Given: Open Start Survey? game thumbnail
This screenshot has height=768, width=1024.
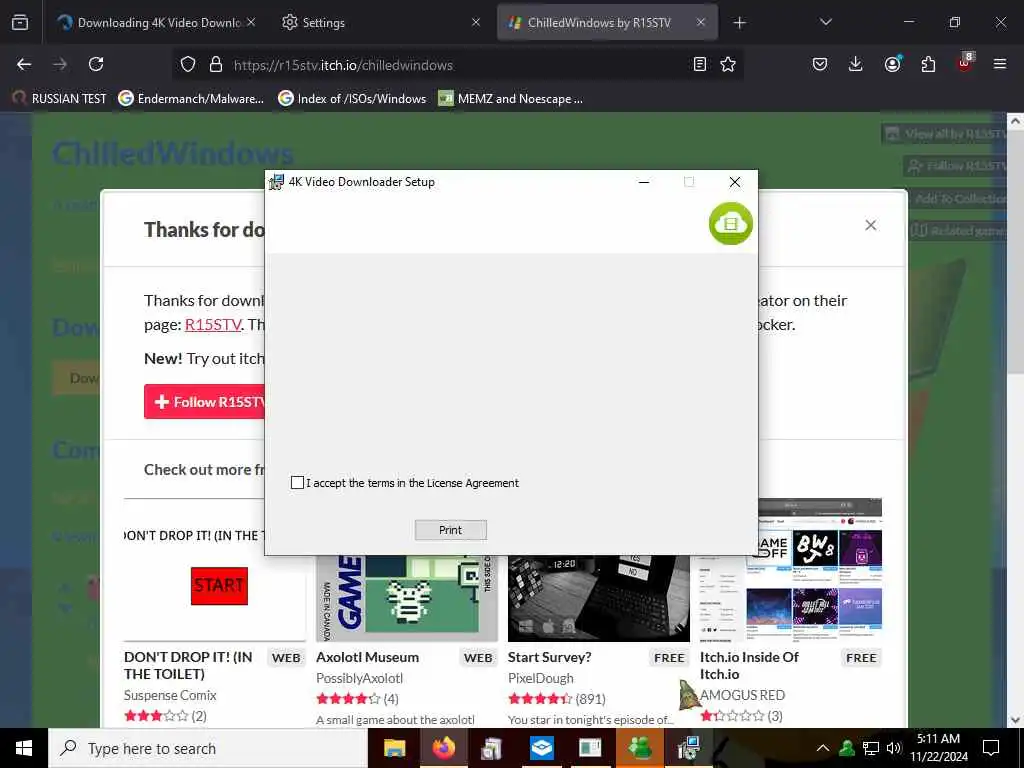Looking at the screenshot, I should point(599,598).
